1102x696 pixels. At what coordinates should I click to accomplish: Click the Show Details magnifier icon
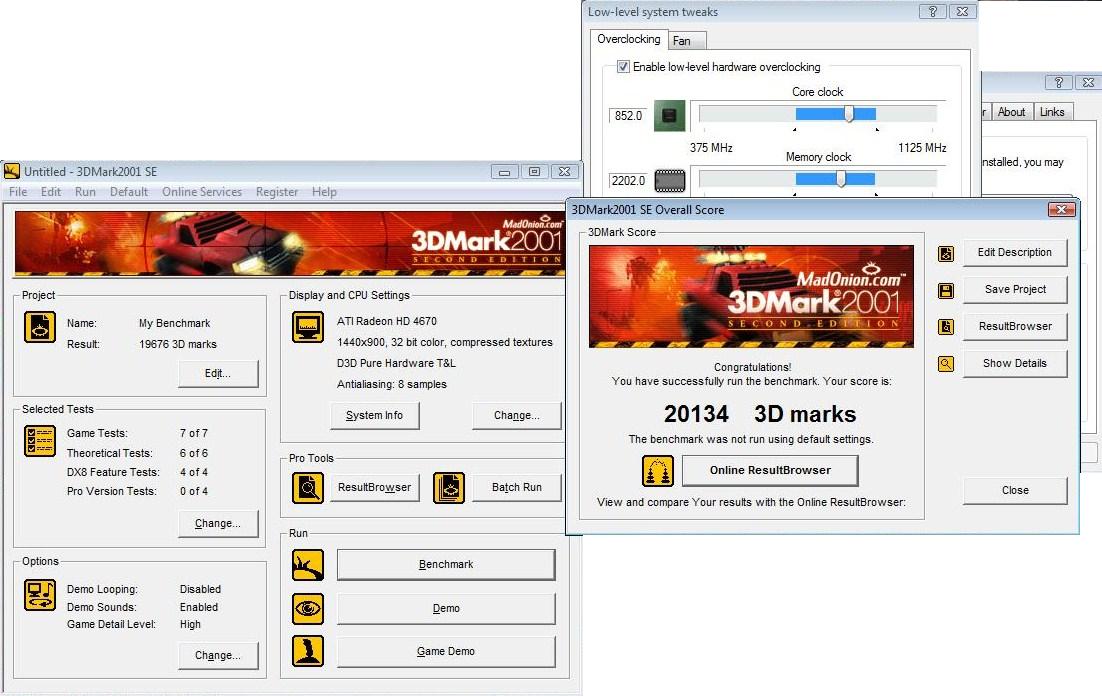(x=946, y=364)
